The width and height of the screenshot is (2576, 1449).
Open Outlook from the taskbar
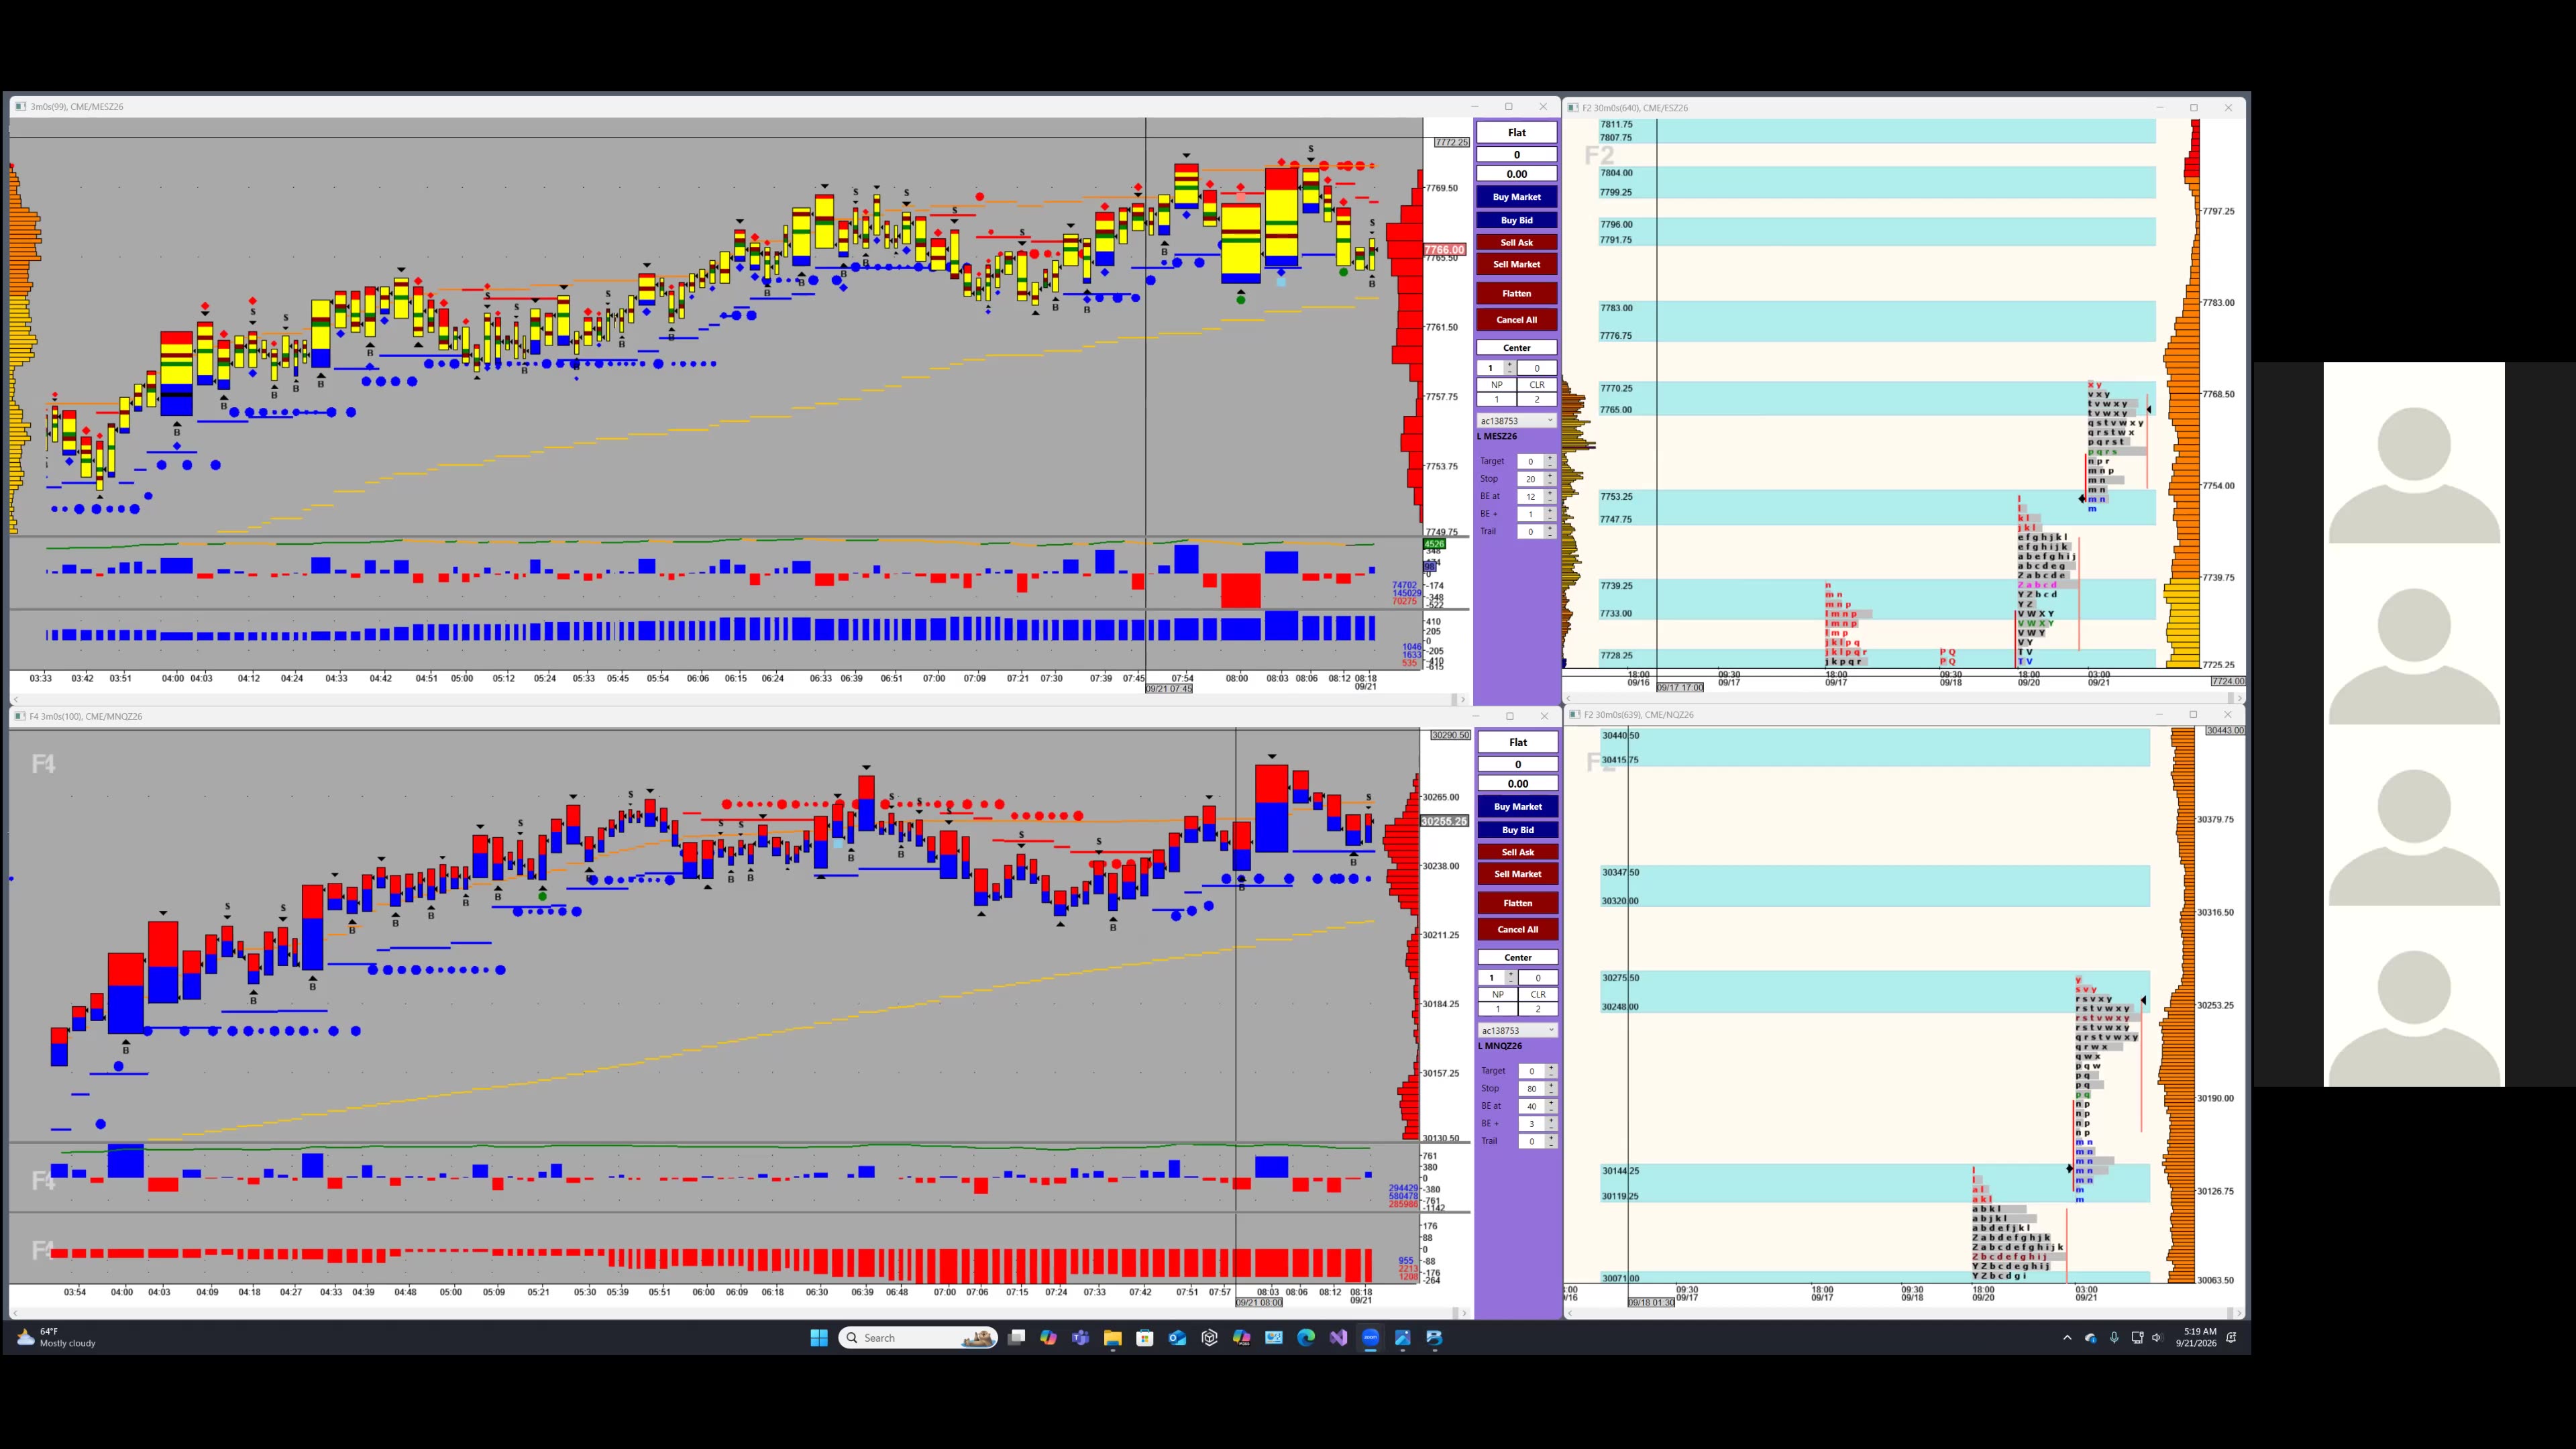(1177, 1338)
